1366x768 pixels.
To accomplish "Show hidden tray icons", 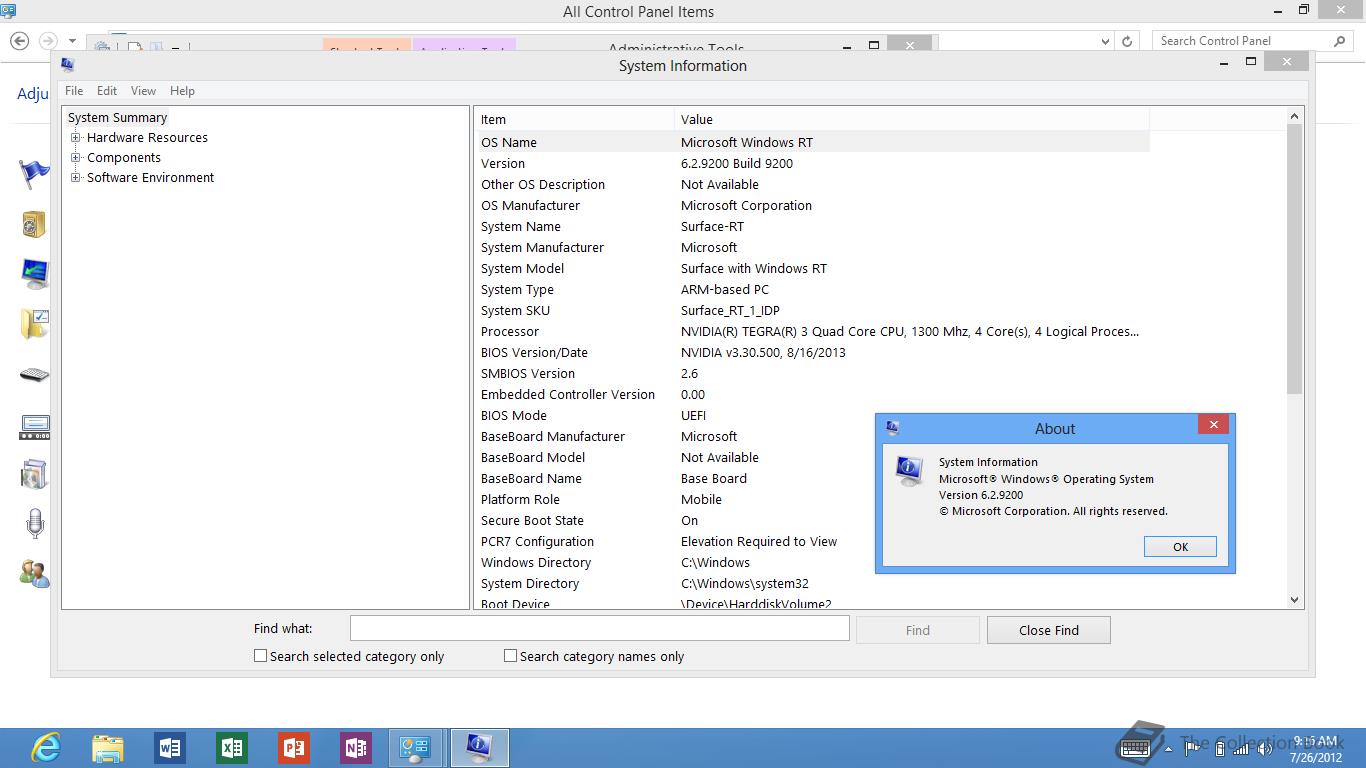I will point(1167,748).
